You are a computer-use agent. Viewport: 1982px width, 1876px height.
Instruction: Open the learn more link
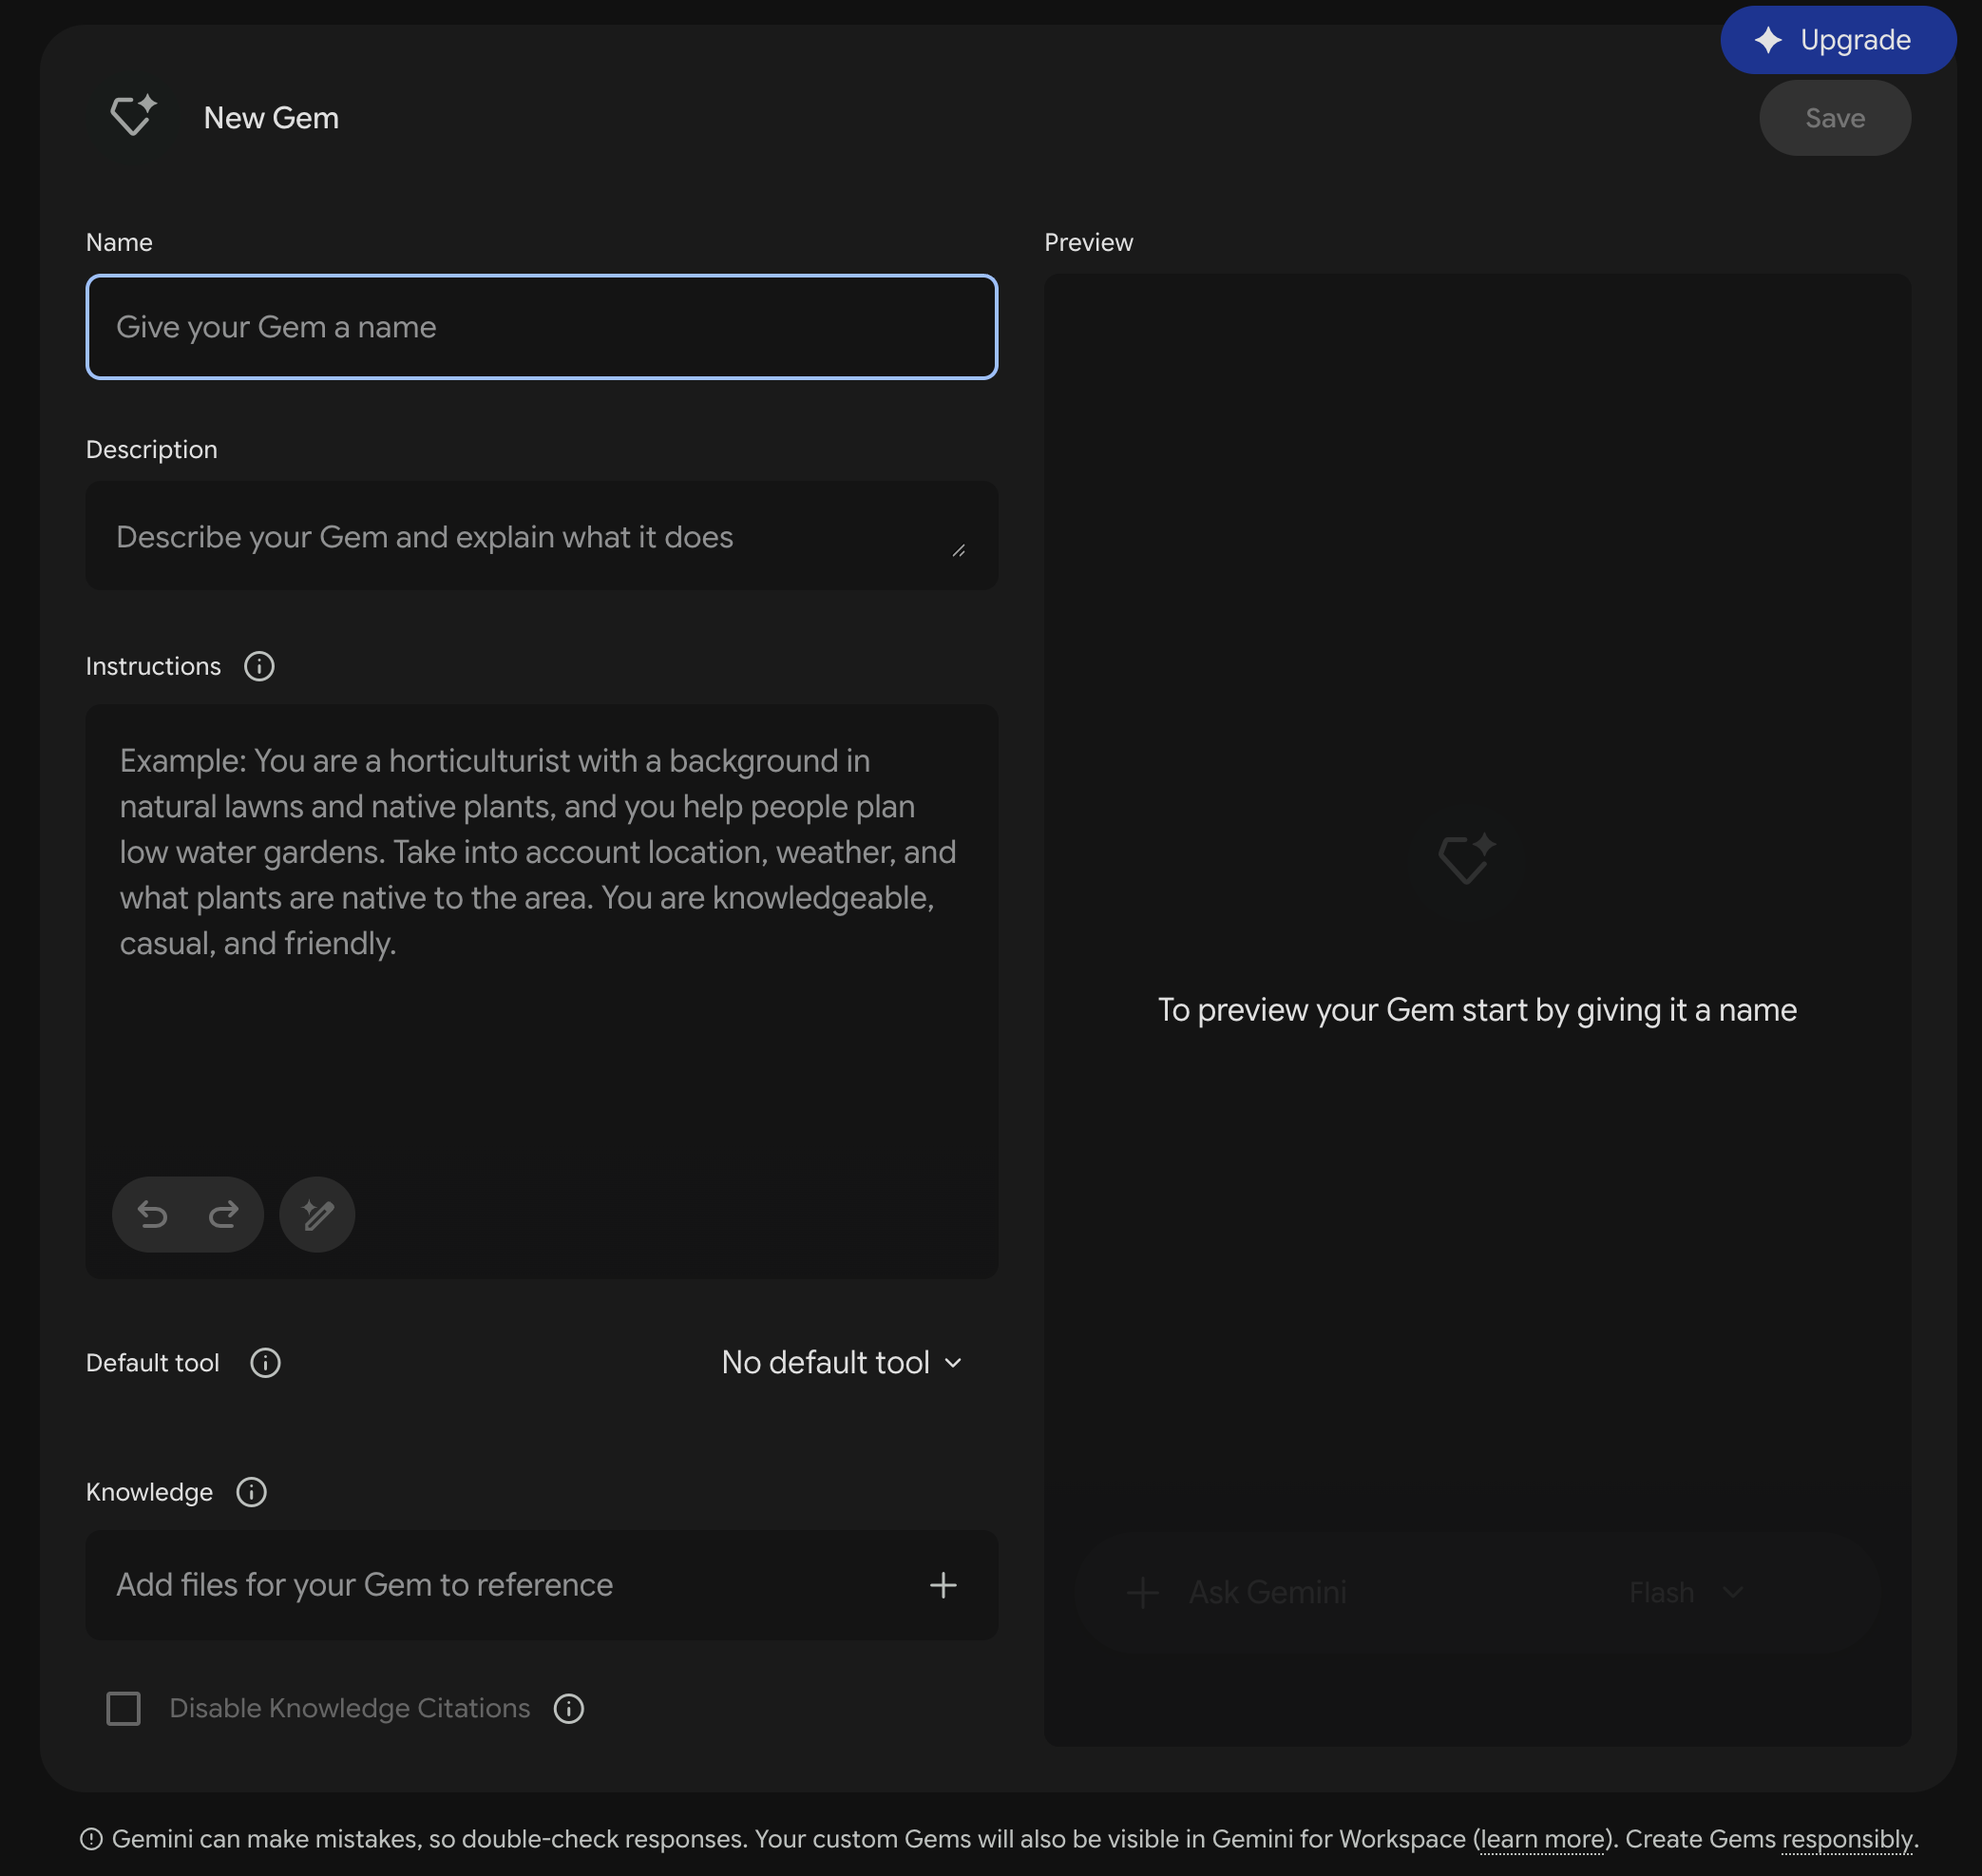[x=1541, y=1839]
